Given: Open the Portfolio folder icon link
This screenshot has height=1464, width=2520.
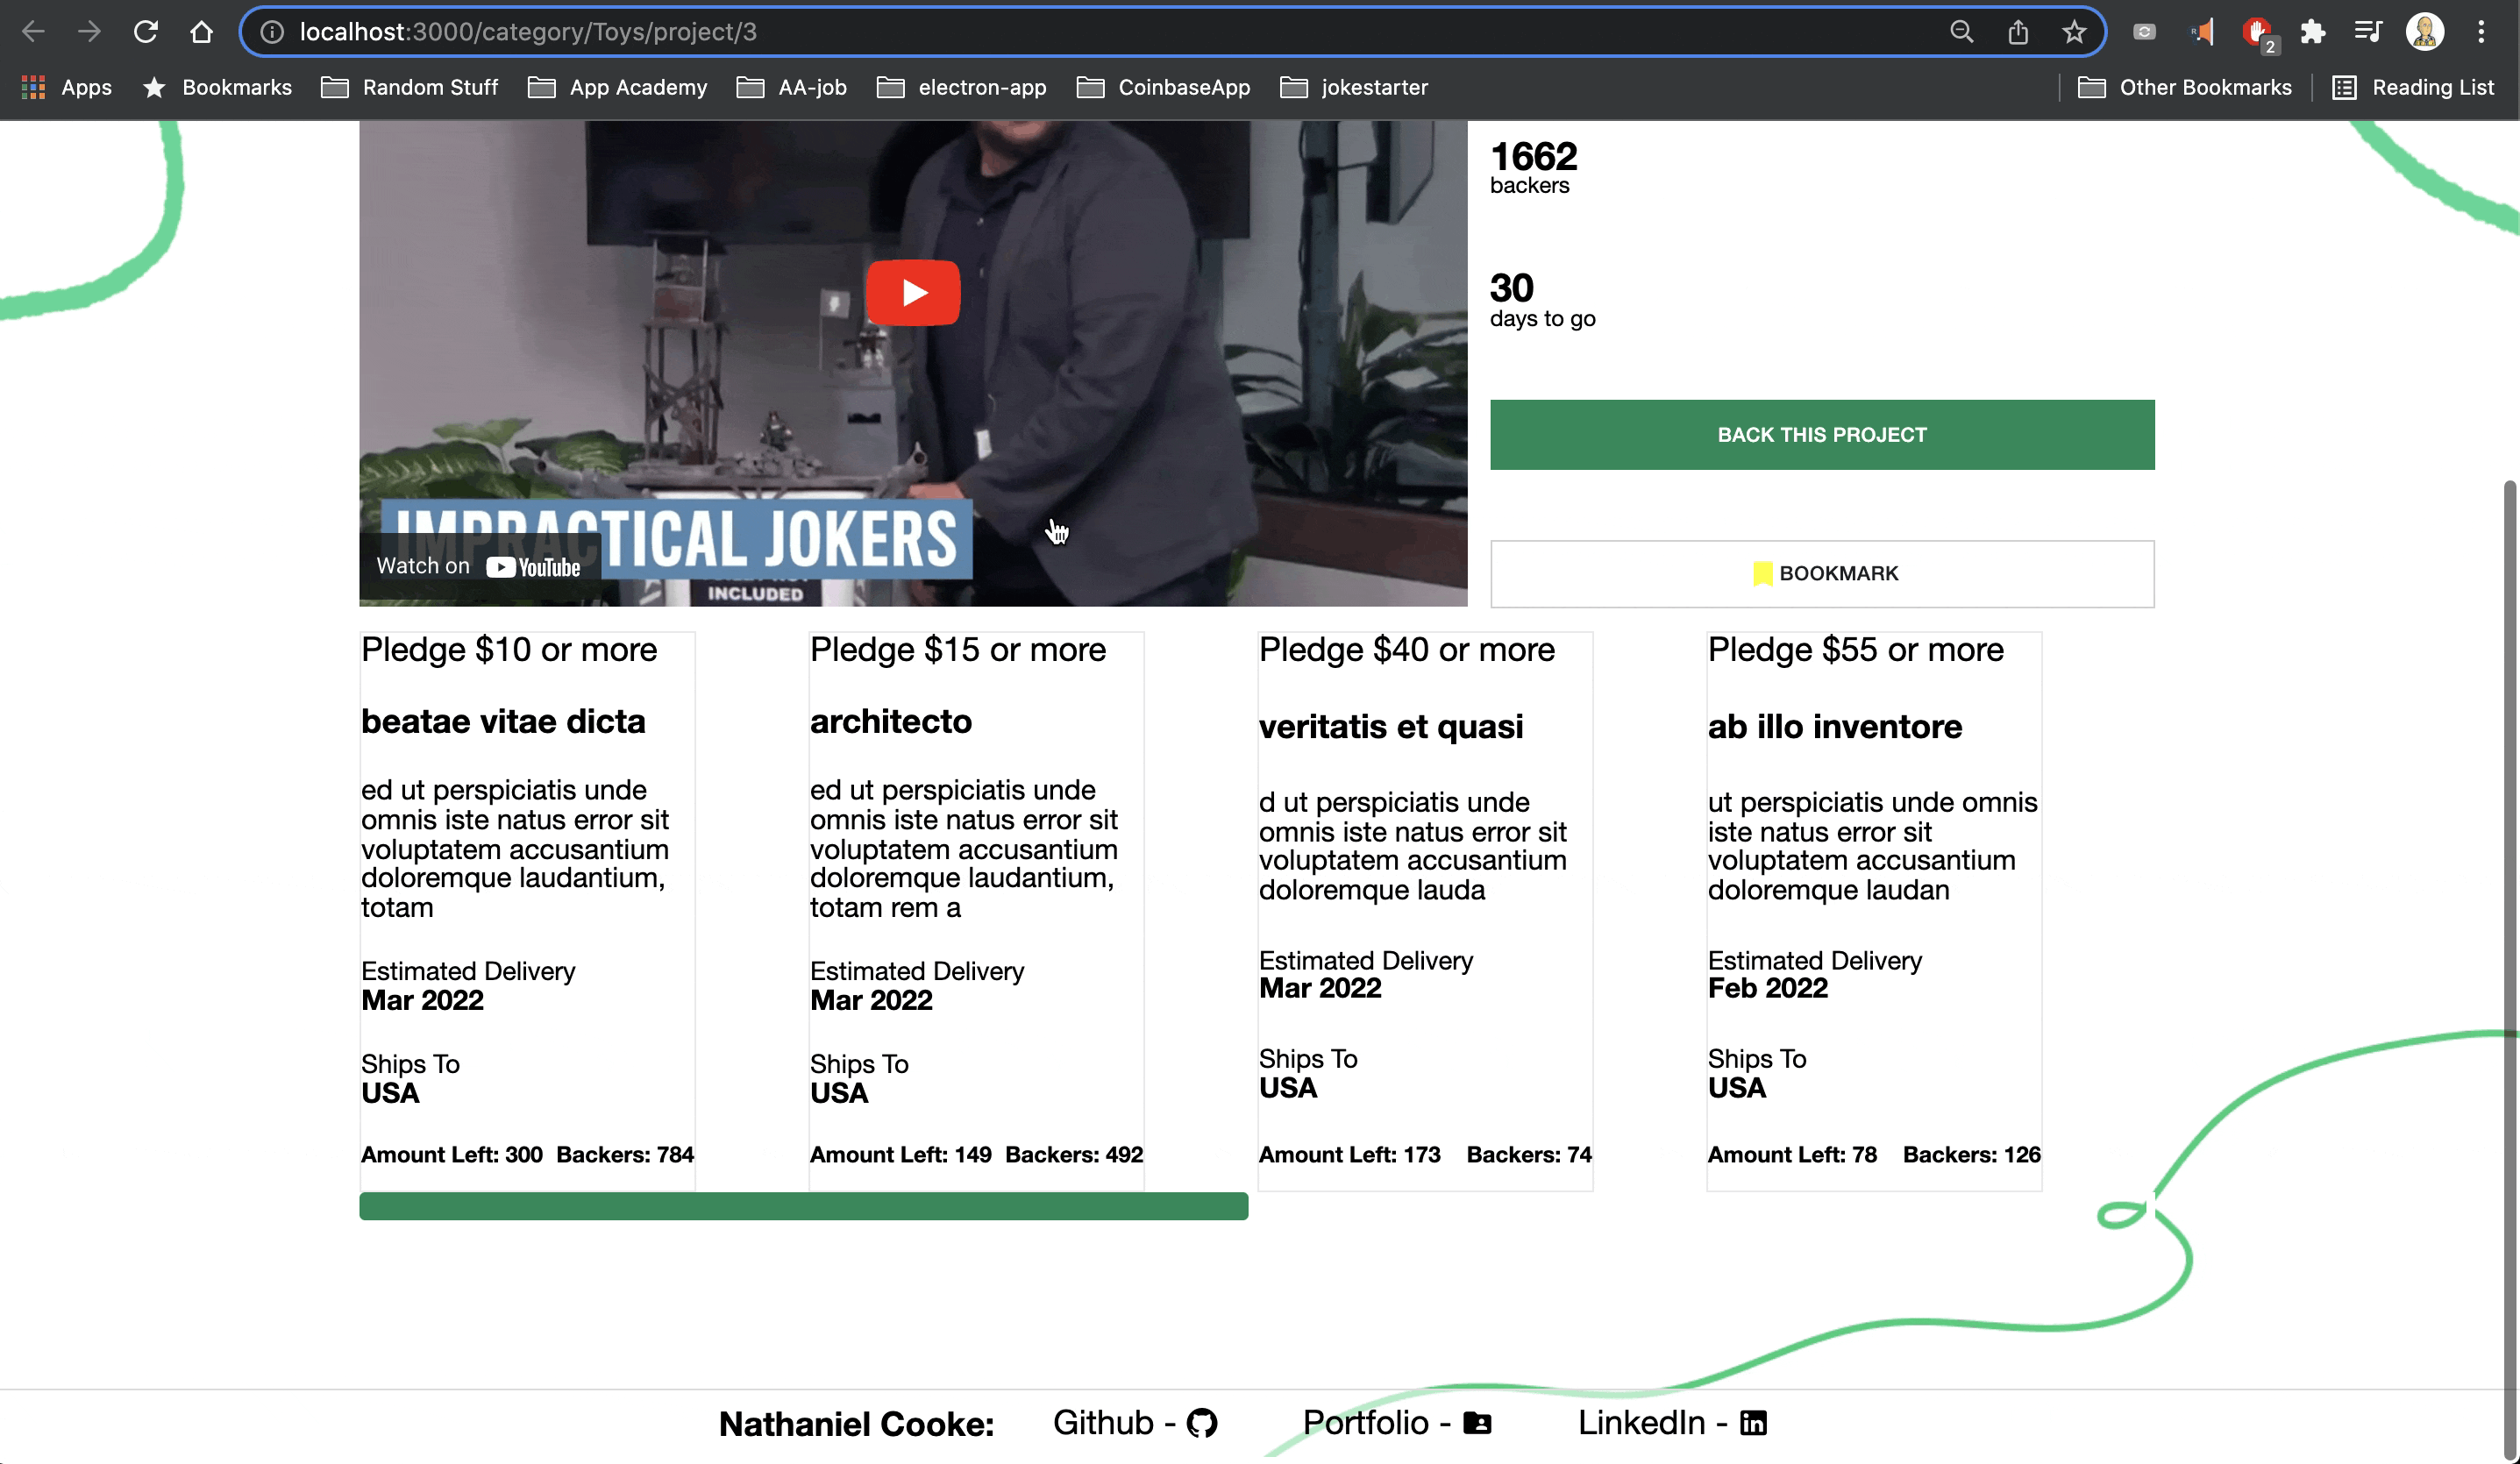Looking at the screenshot, I should 1477,1422.
